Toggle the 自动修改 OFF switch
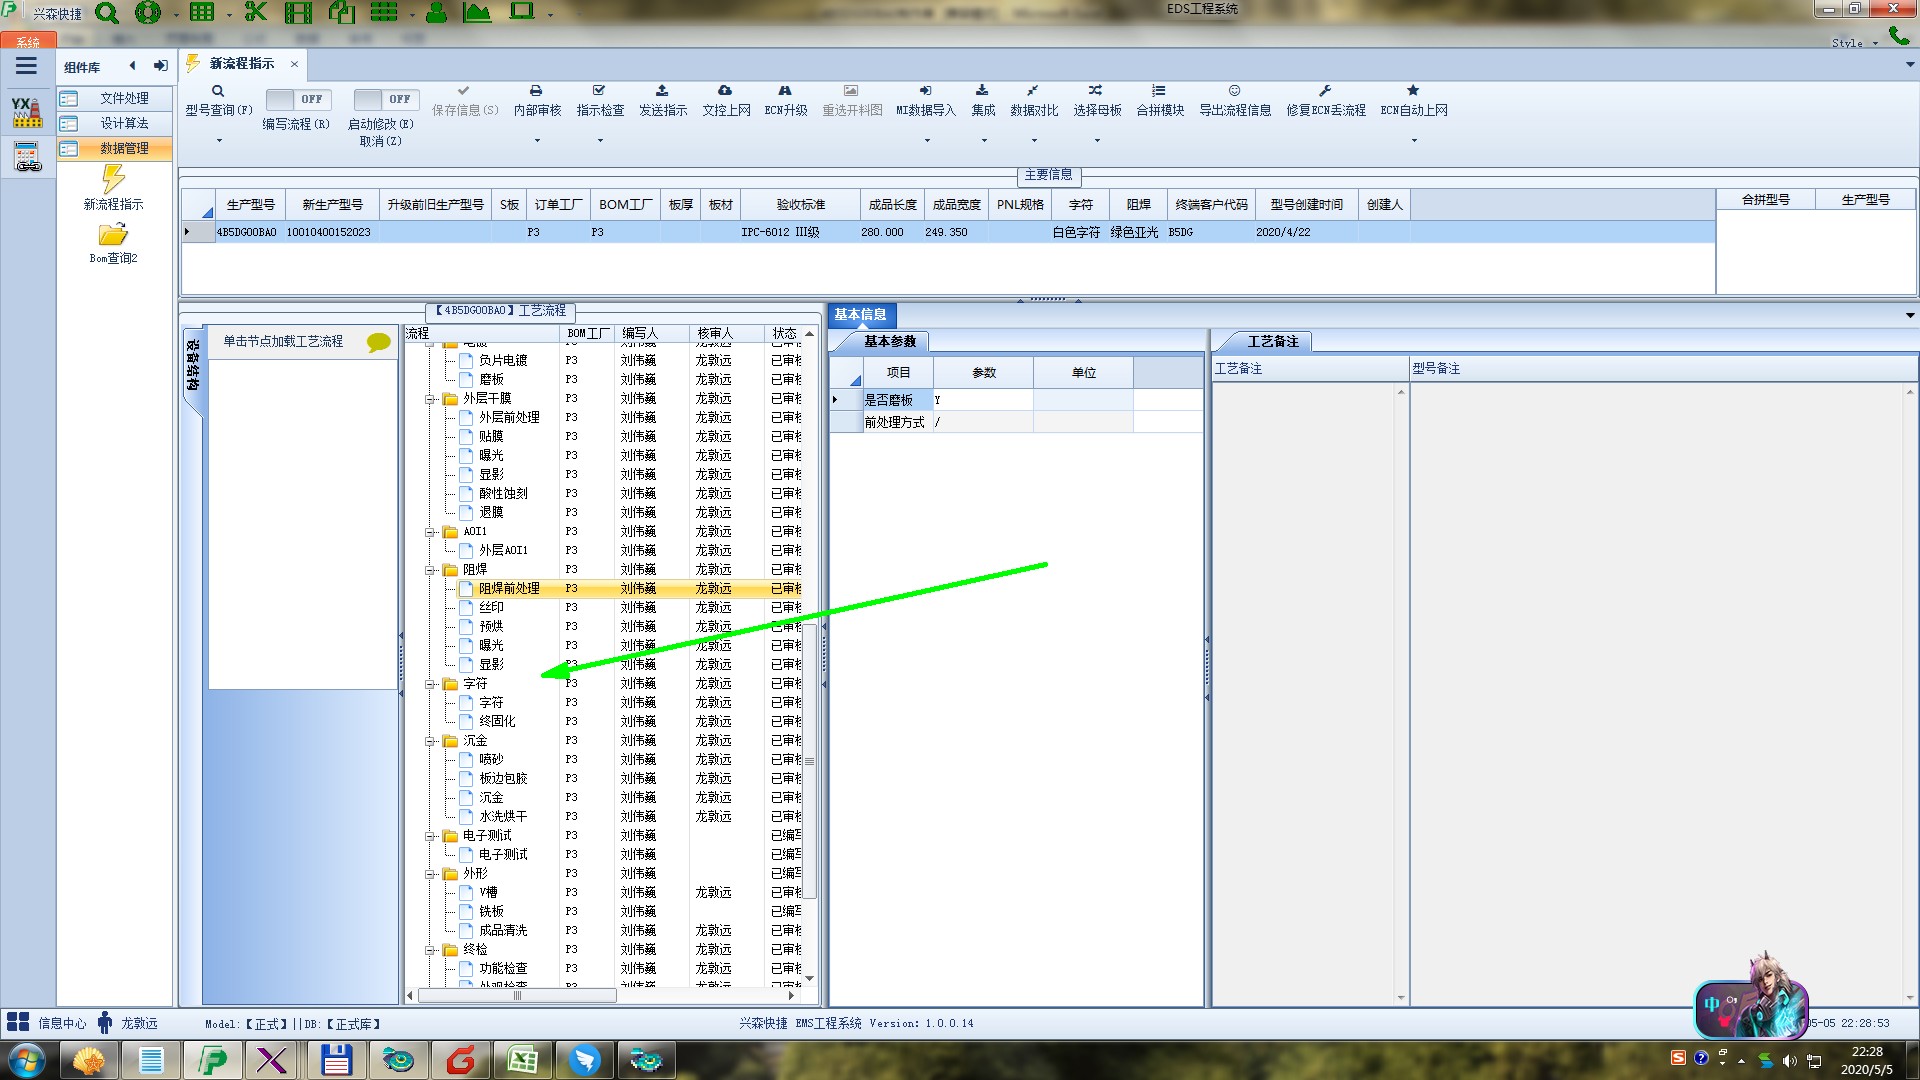 point(385,99)
